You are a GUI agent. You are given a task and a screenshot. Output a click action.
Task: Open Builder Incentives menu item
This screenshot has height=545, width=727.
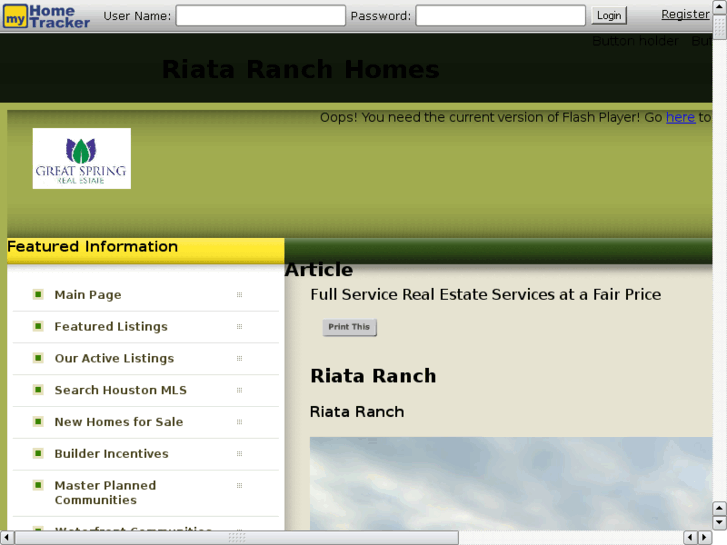111,454
